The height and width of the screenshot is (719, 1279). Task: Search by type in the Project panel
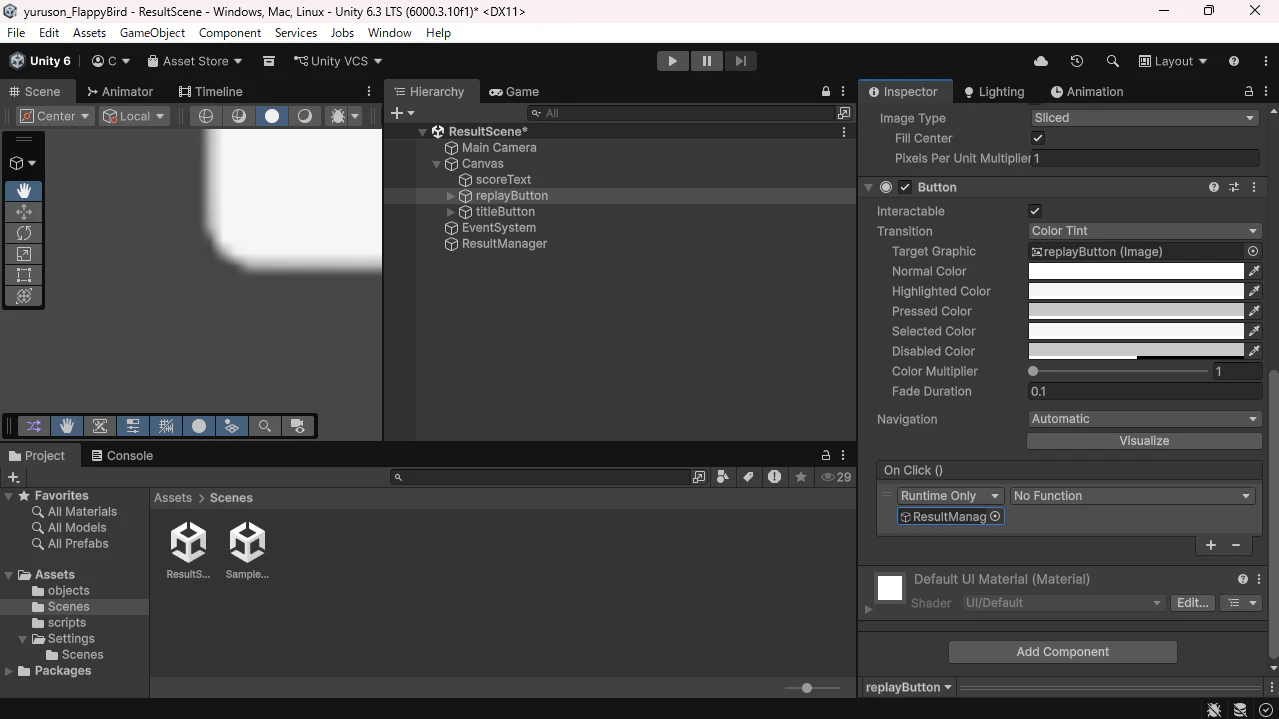(723, 477)
